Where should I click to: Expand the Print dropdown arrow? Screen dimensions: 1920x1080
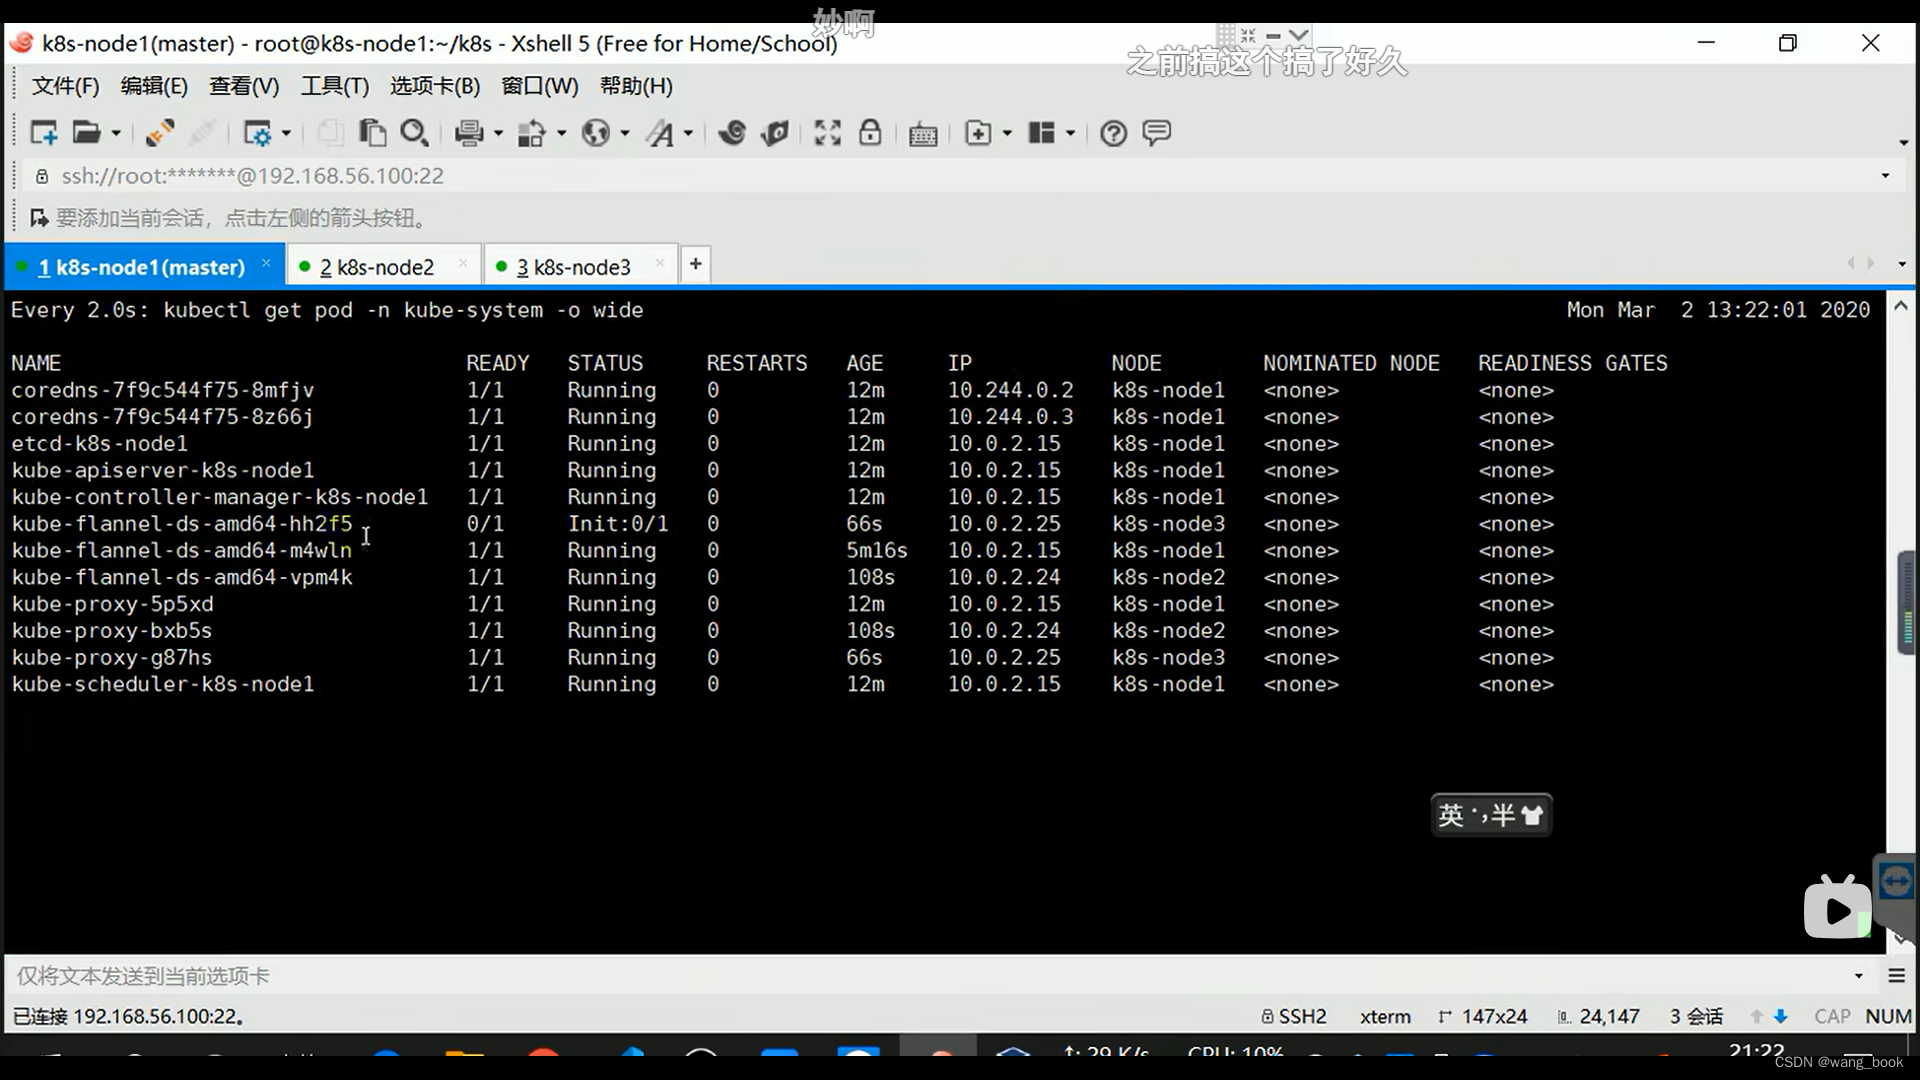tap(498, 133)
